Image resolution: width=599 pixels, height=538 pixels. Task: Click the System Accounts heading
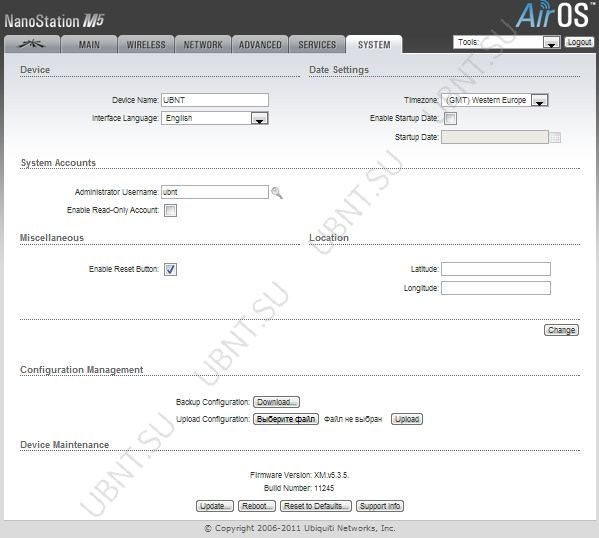58,163
